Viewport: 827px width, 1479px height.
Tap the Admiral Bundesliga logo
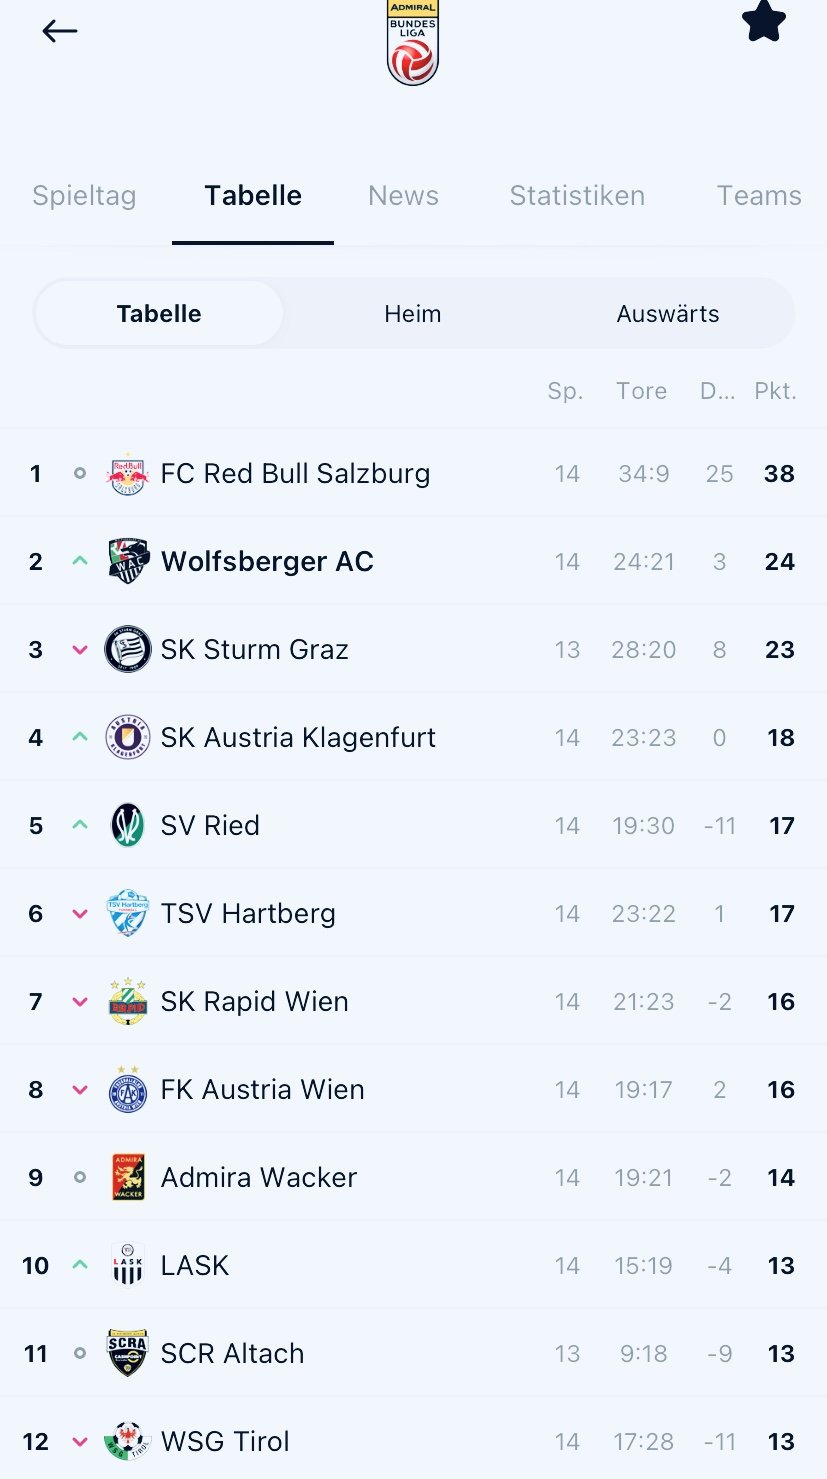[413, 41]
